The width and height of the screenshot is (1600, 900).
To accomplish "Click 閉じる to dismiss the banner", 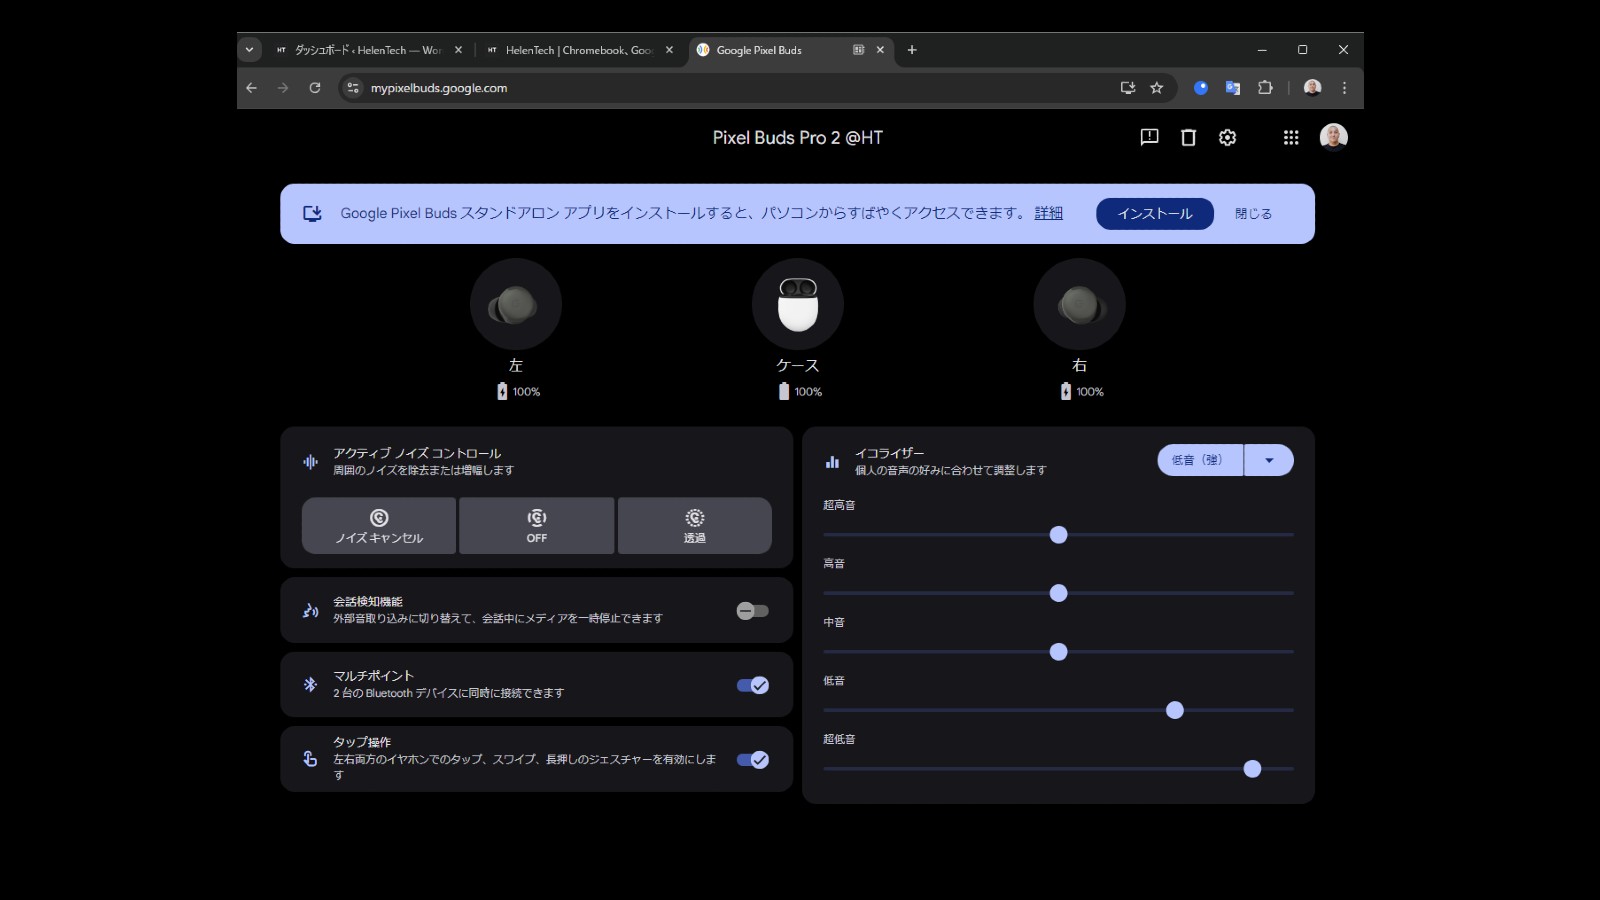I will point(1253,214).
